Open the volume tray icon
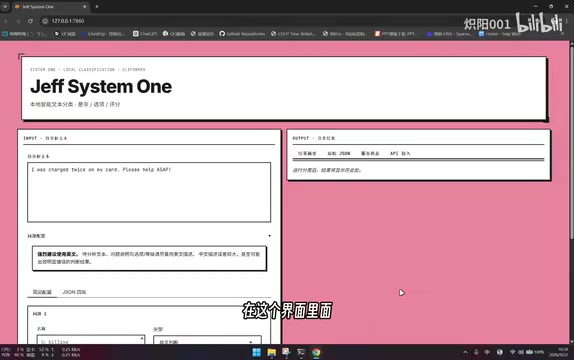The height and width of the screenshot is (360, 574). (521, 352)
